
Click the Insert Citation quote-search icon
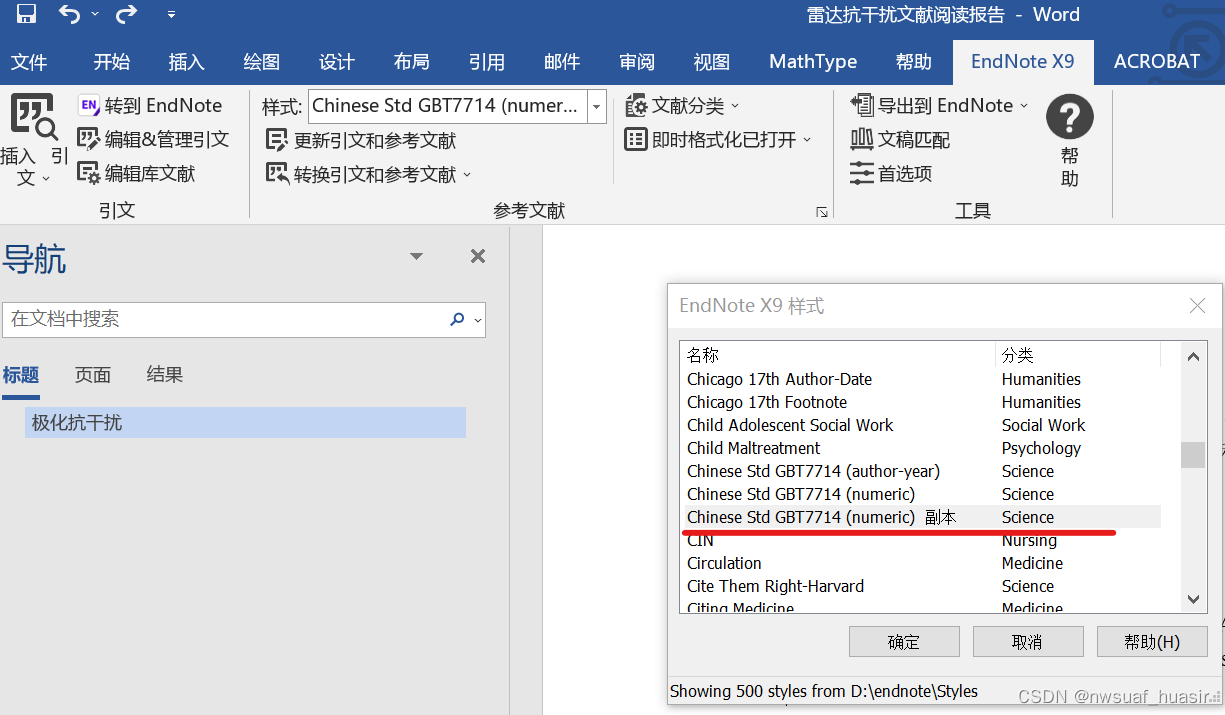[x=33, y=116]
